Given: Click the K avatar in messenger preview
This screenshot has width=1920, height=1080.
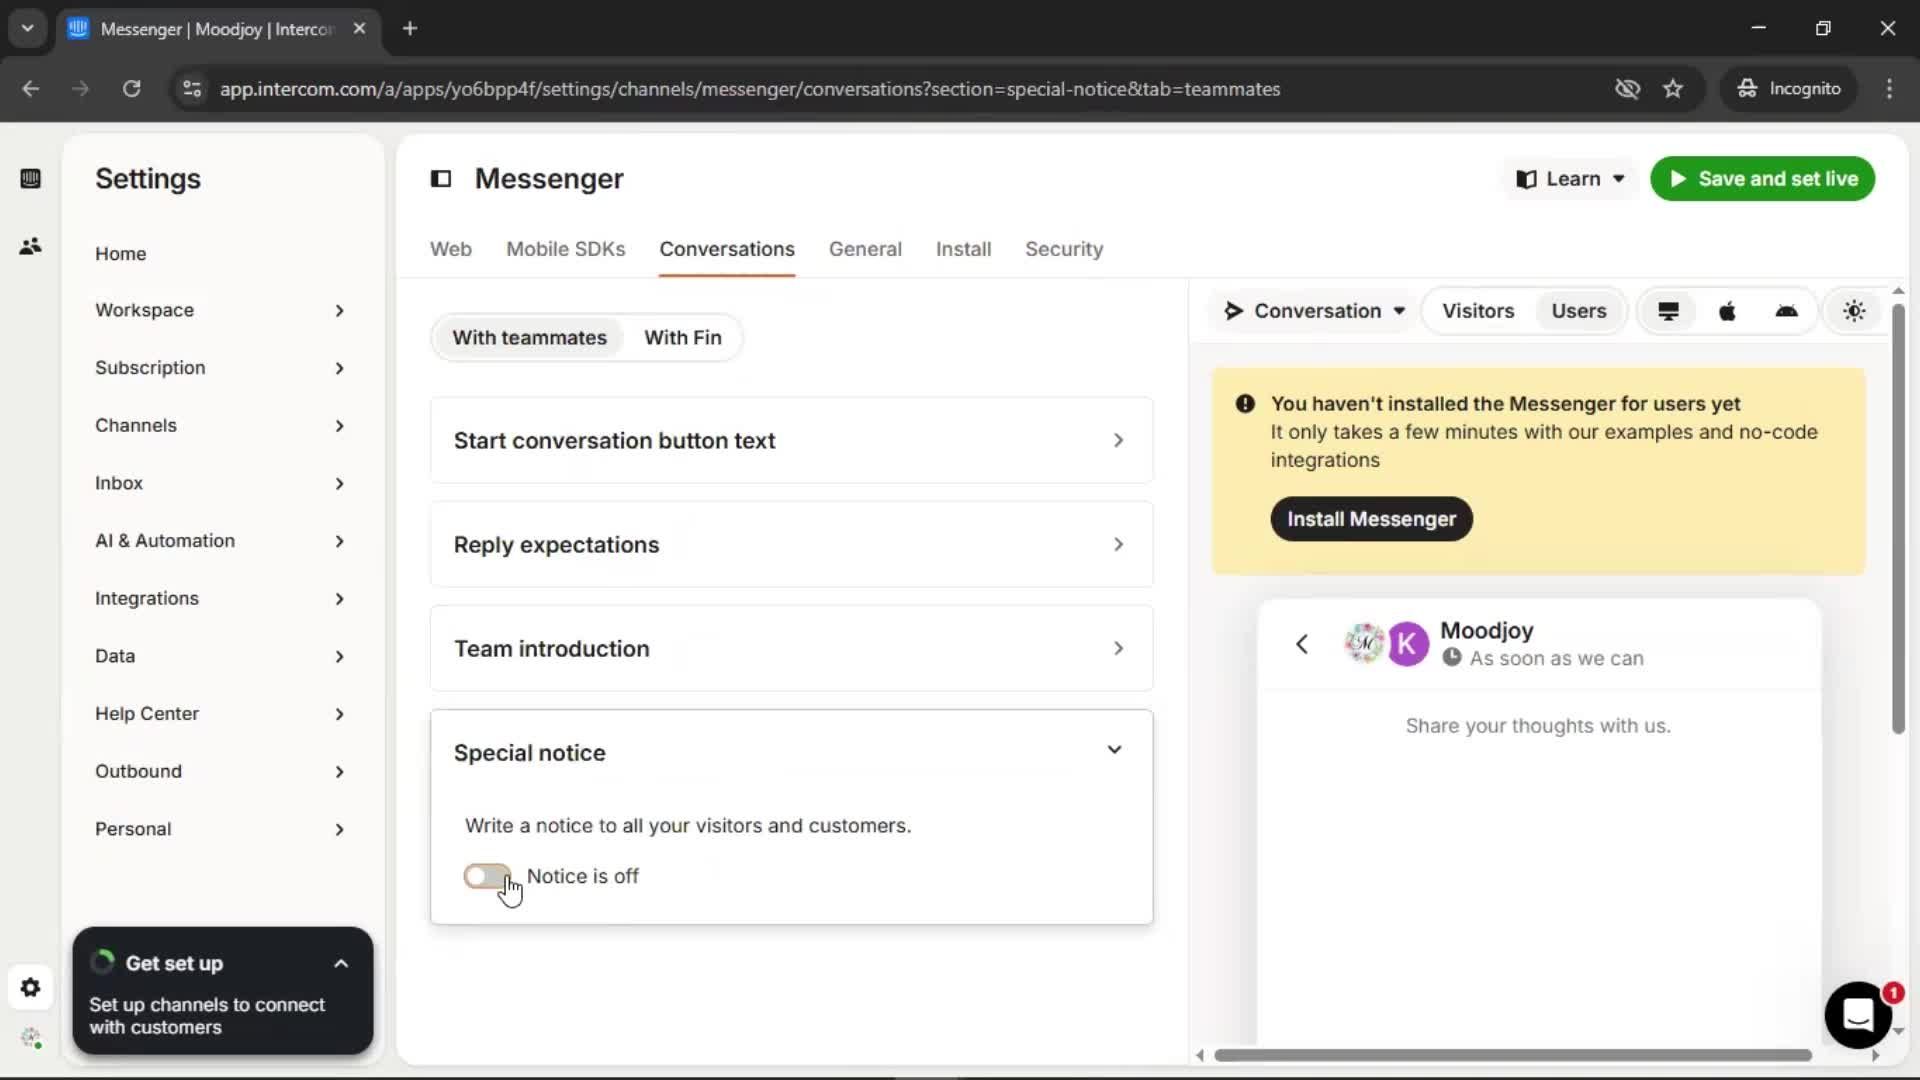Looking at the screenshot, I should (1408, 644).
